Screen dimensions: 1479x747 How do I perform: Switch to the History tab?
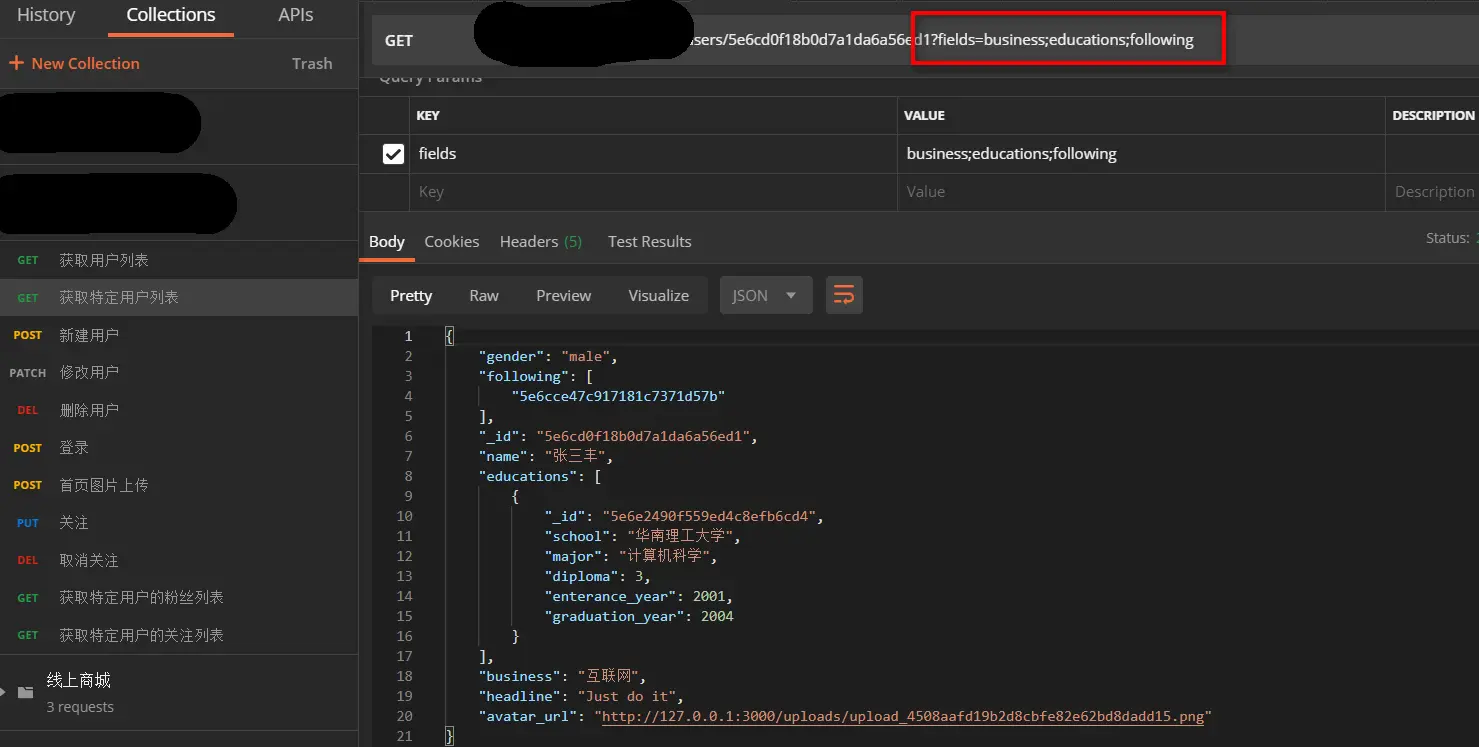coord(46,15)
